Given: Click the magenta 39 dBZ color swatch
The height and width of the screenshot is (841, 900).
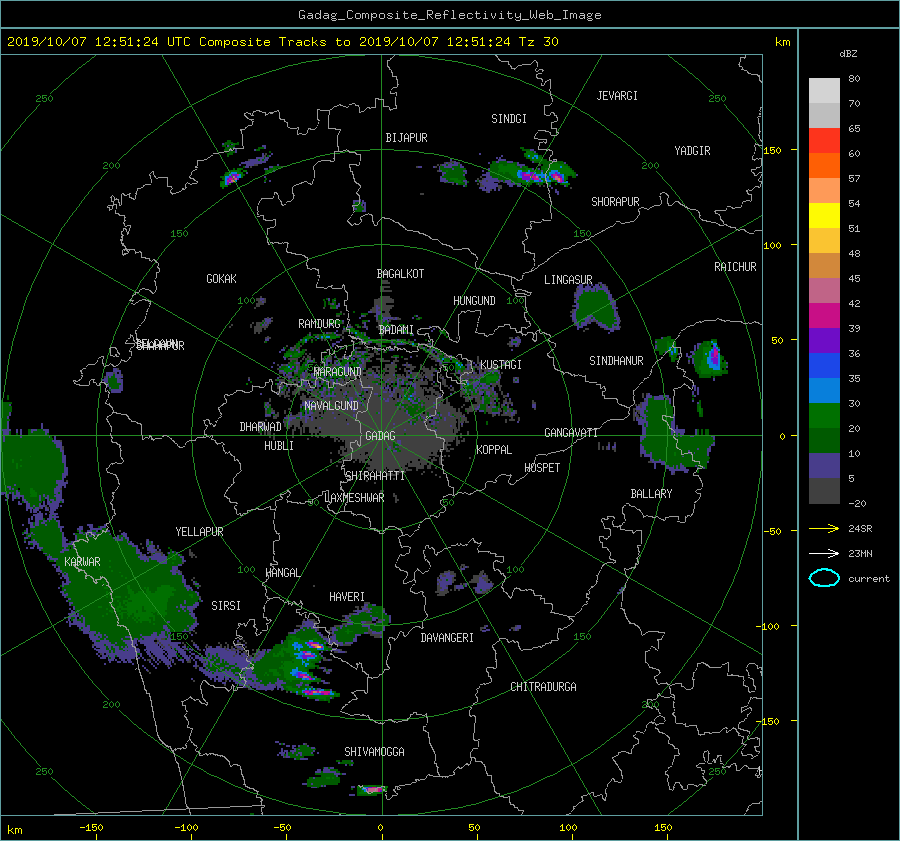Looking at the screenshot, I should [824, 316].
